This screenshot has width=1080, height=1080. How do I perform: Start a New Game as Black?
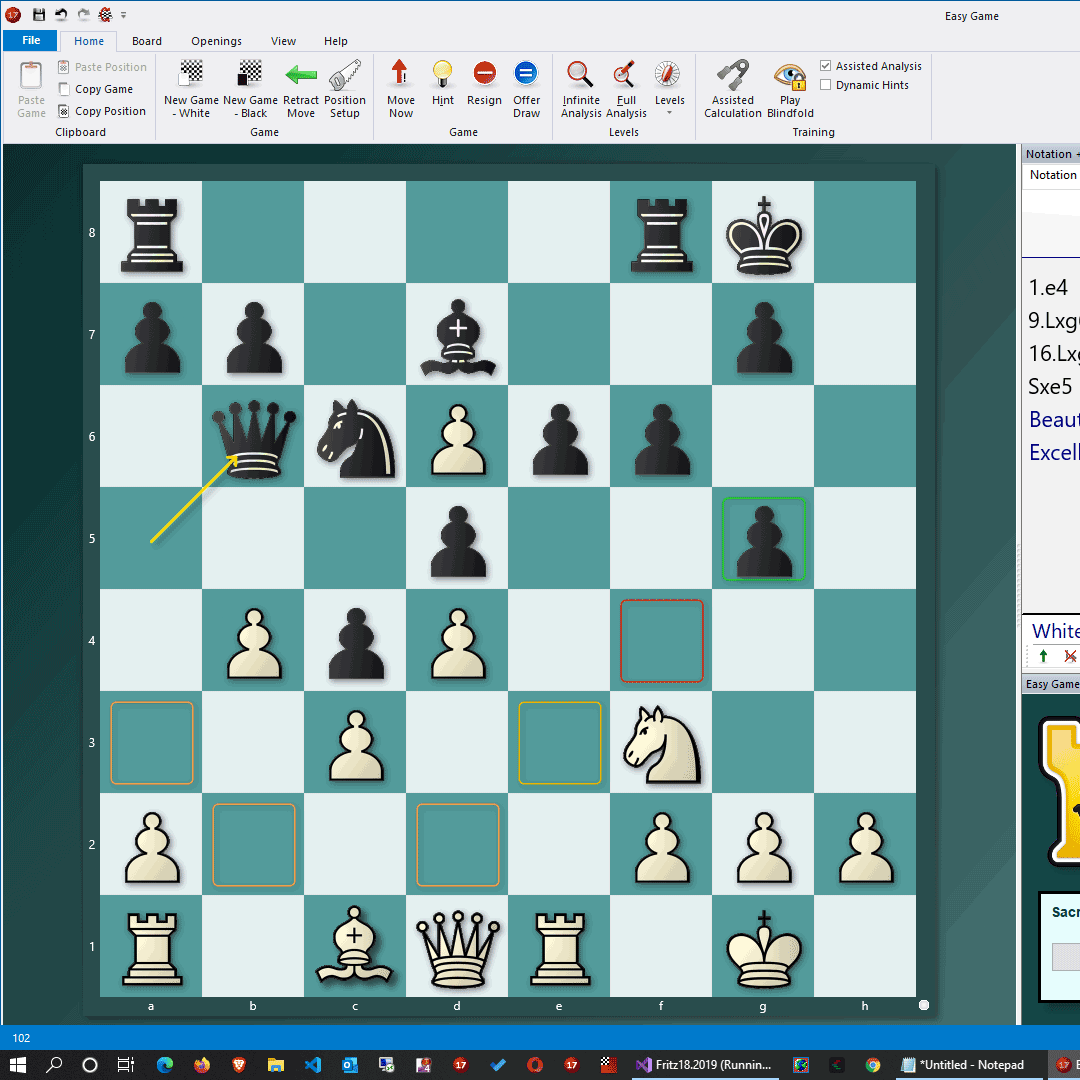(x=250, y=88)
